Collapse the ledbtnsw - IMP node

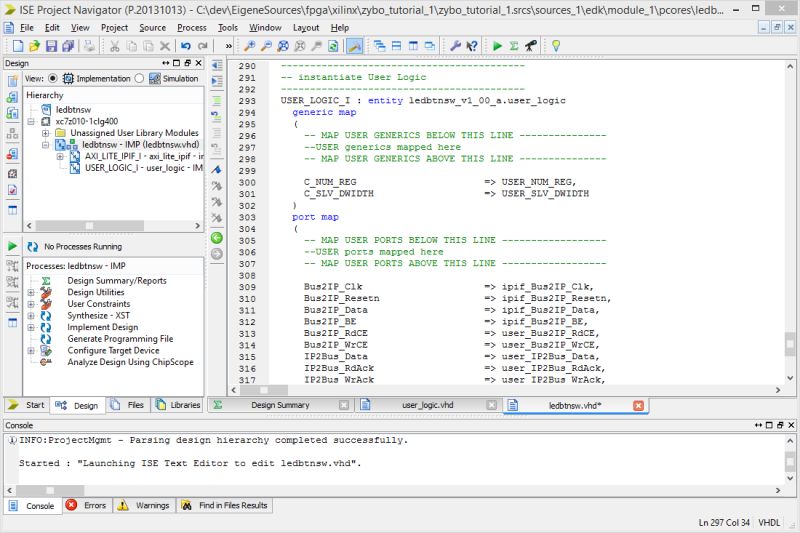45,145
